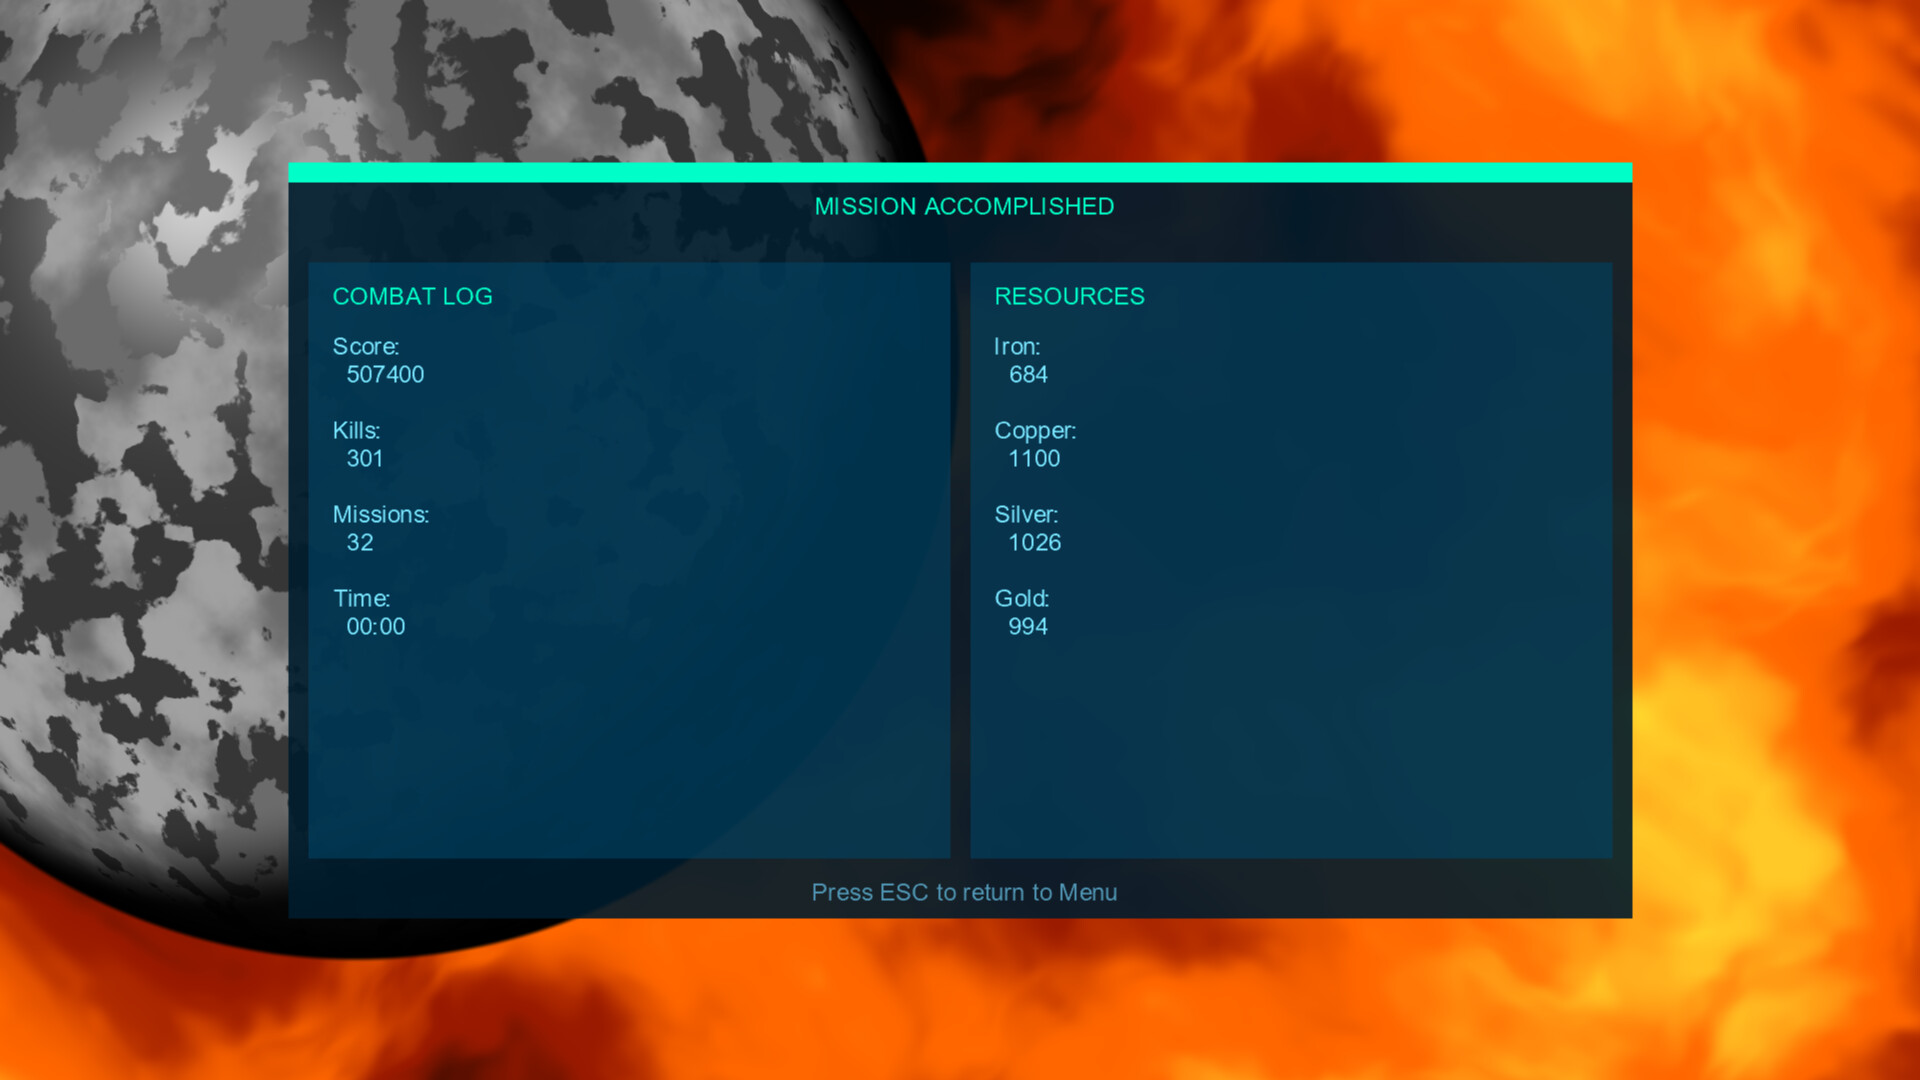The image size is (1920, 1080).
Task: Click the Time: label
Action: point(362,599)
